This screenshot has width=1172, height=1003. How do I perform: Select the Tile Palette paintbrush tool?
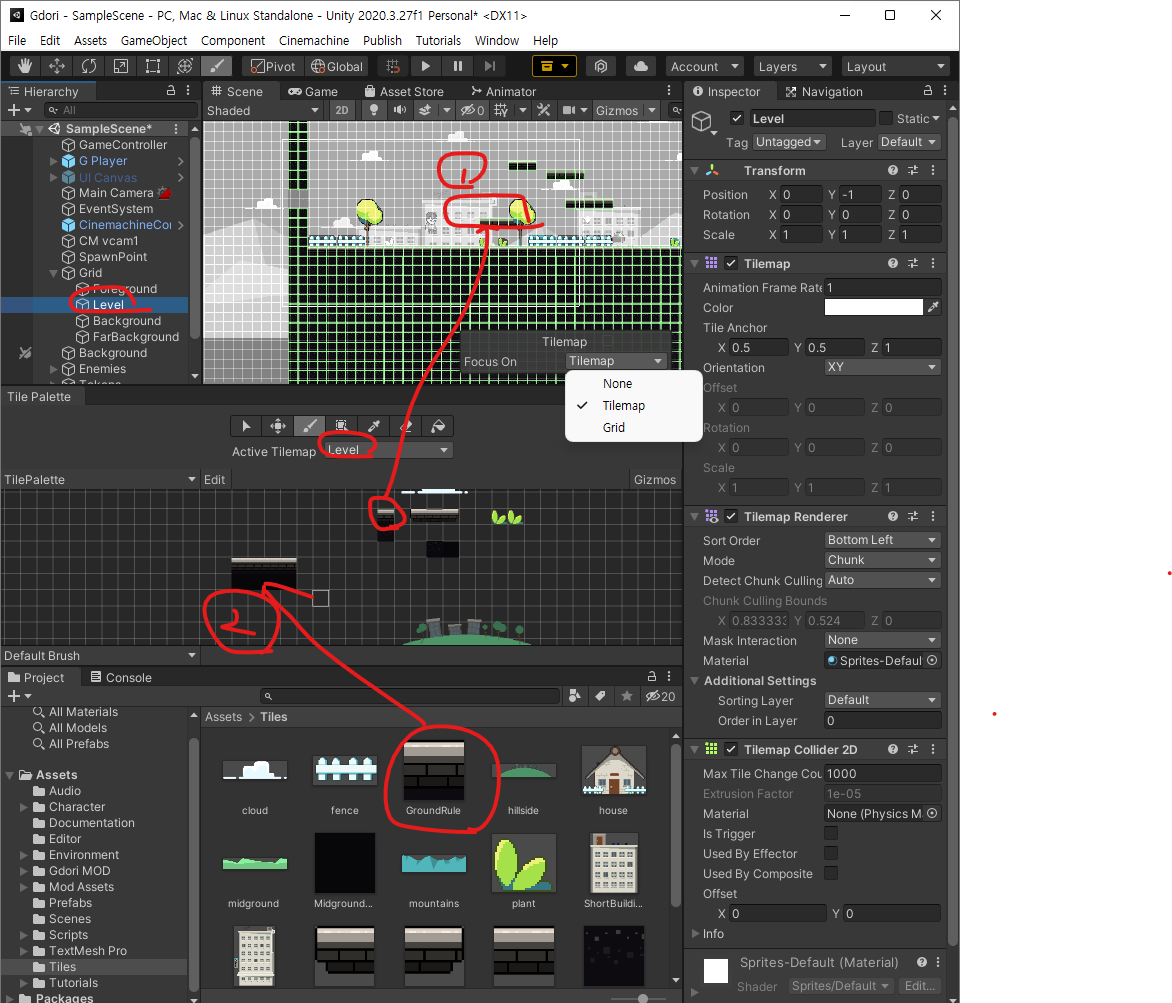tap(309, 426)
